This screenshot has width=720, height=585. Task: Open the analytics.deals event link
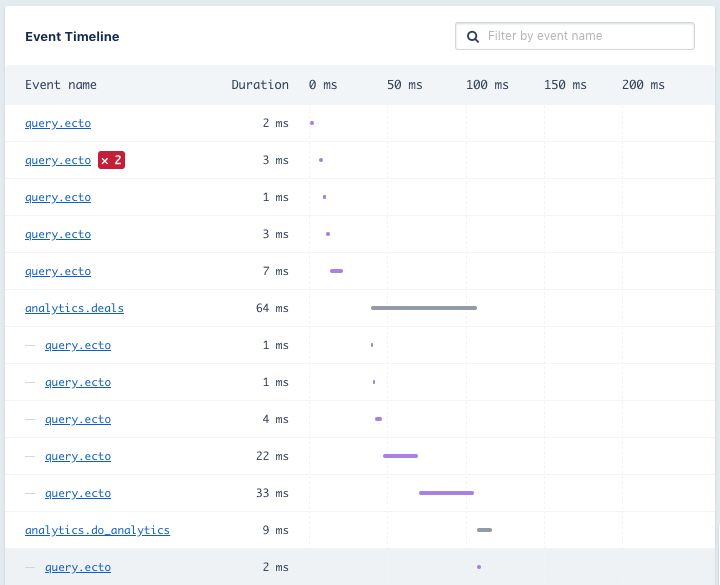(x=74, y=308)
